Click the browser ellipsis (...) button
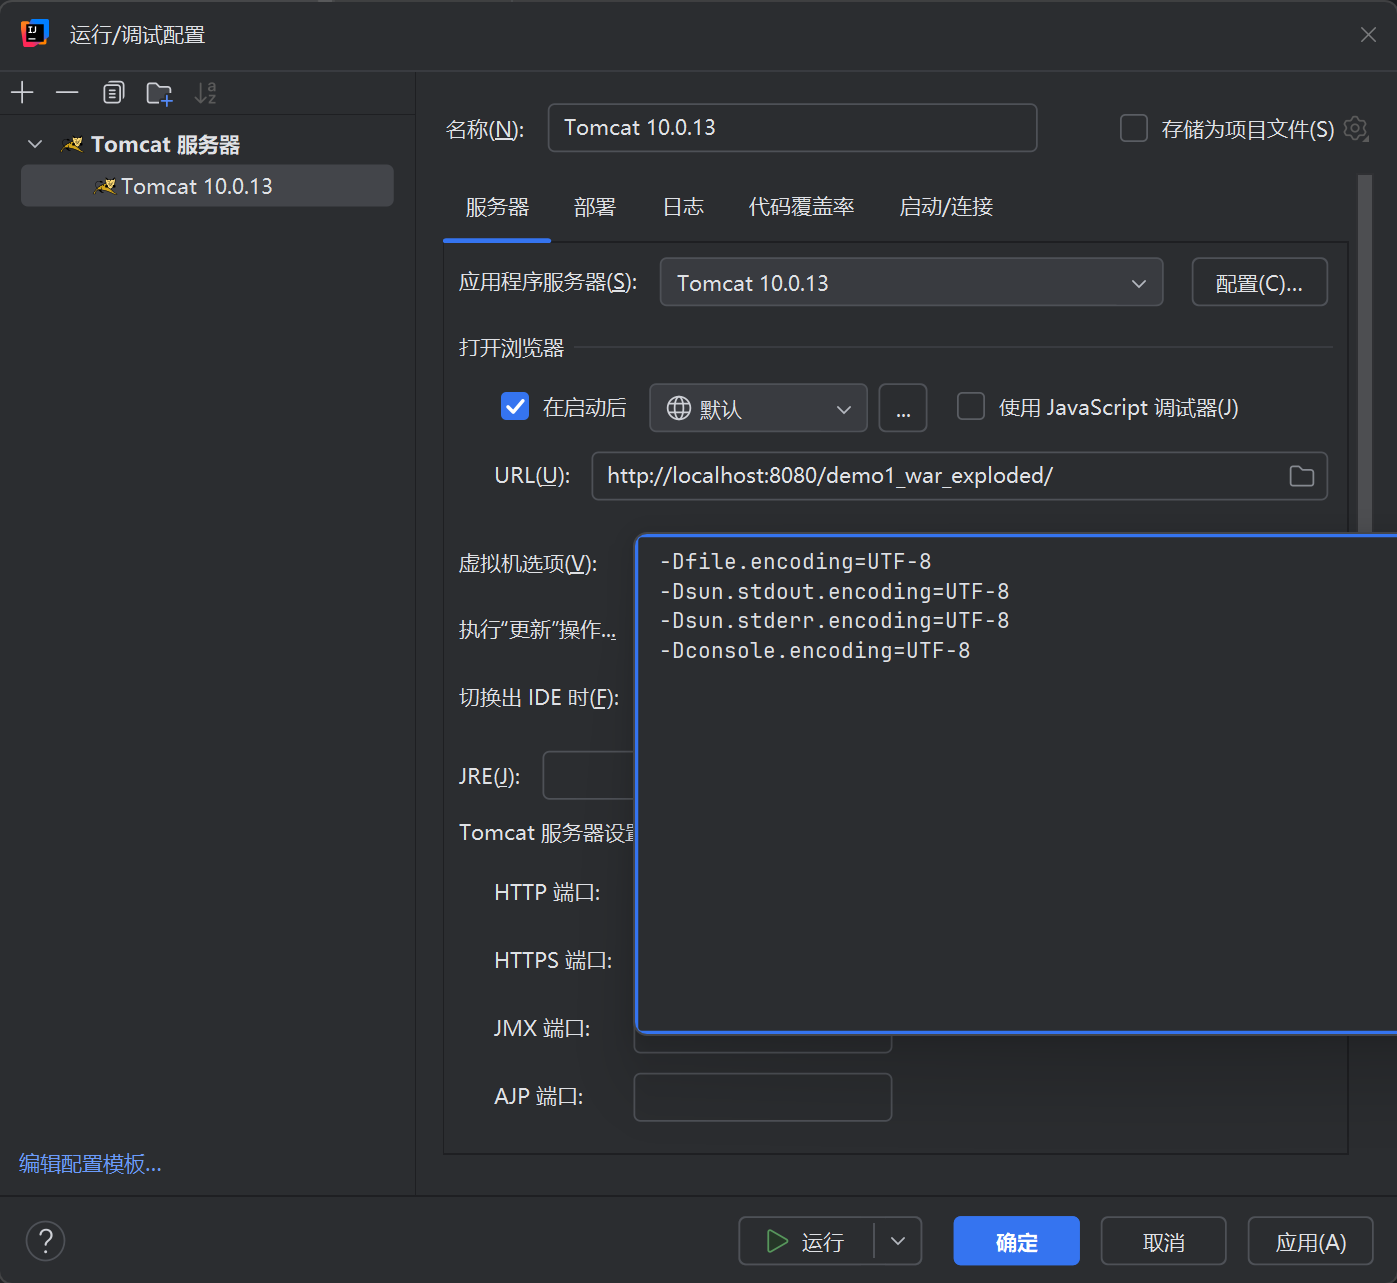Viewport: 1397px width, 1283px height. (x=903, y=408)
